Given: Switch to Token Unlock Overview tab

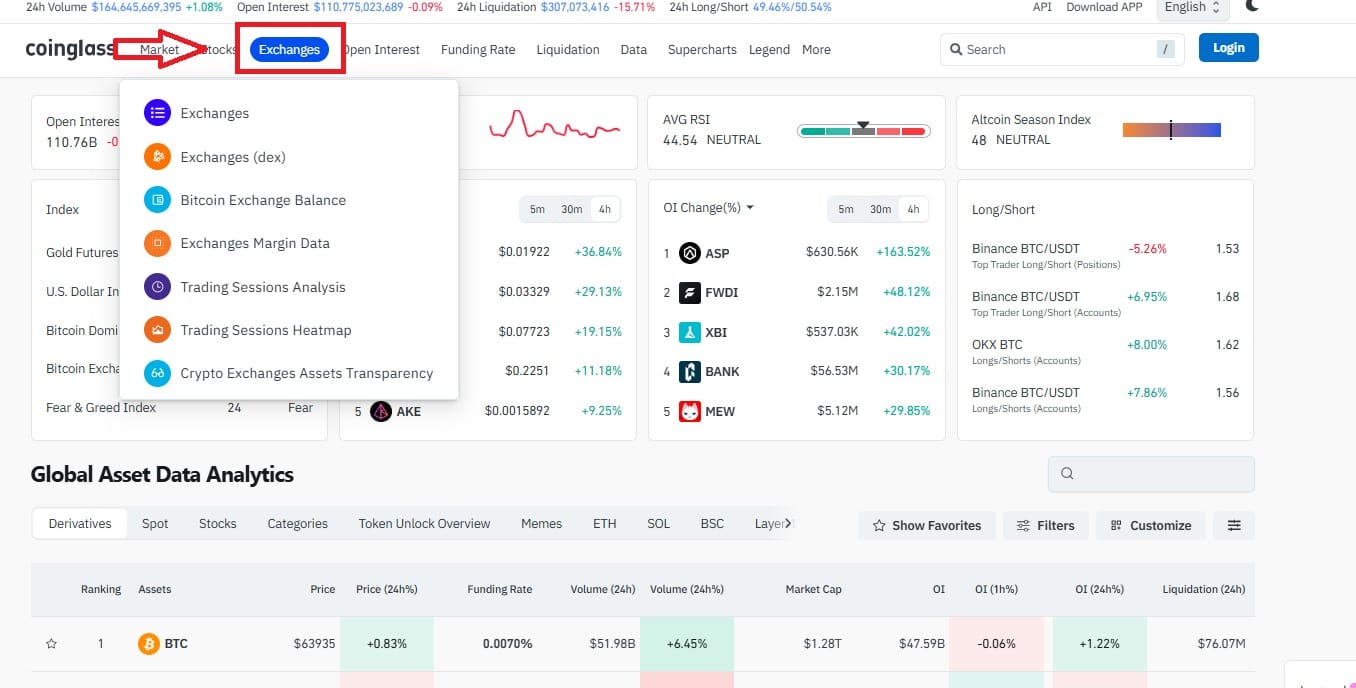Looking at the screenshot, I should [x=424, y=523].
